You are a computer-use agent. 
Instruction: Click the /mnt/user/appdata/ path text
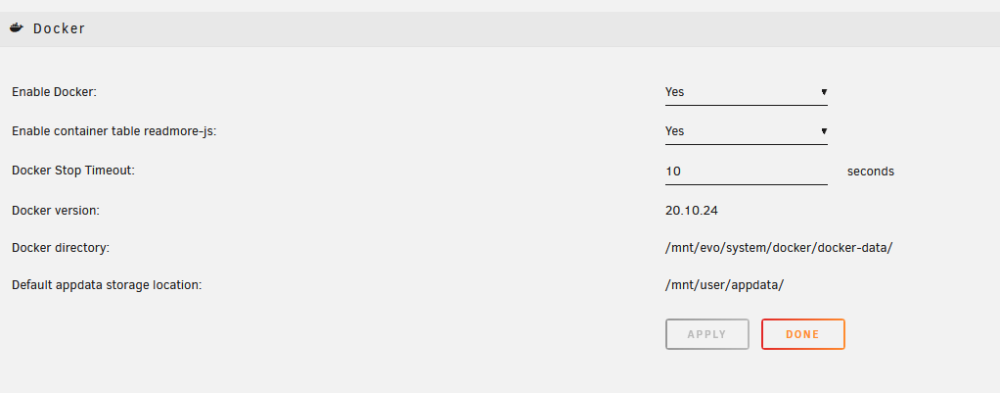click(x=724, y=285)
